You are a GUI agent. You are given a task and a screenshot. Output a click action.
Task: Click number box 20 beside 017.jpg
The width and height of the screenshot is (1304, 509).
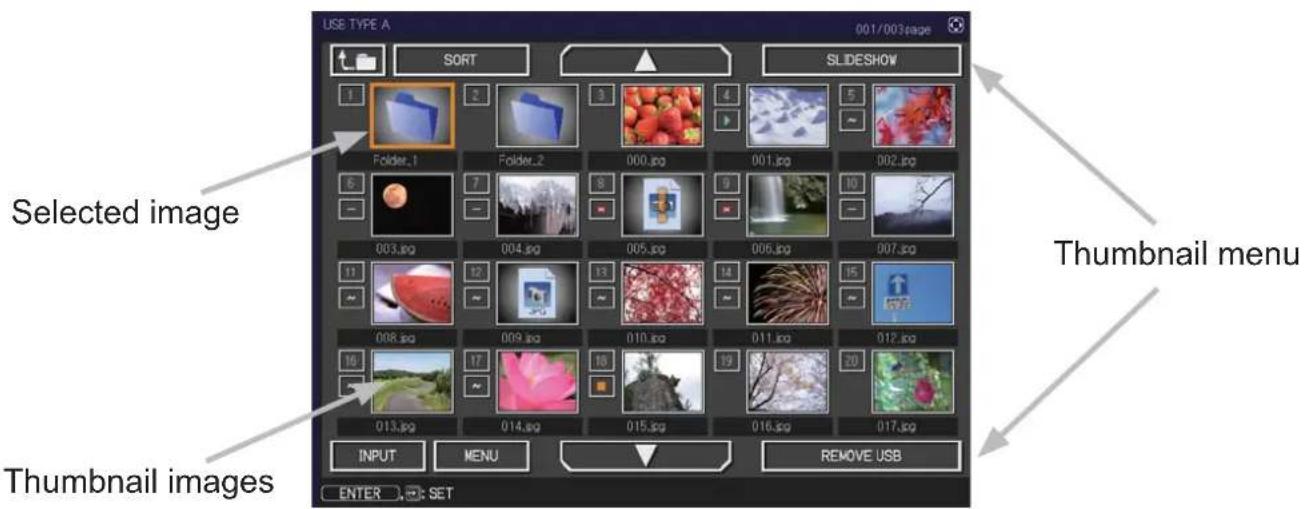click(x=853, y=361)
